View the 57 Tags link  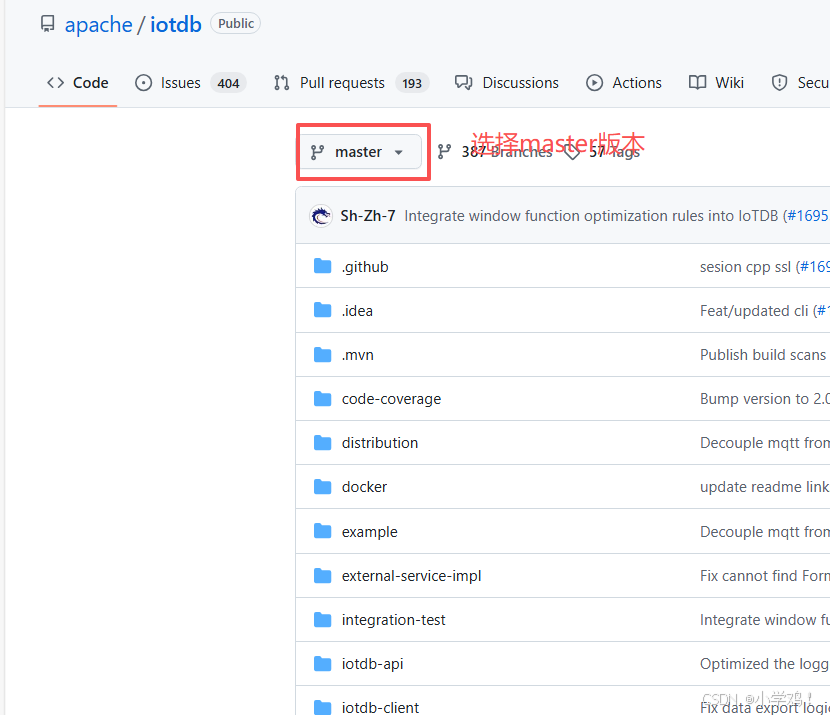[x=614, y=152]
